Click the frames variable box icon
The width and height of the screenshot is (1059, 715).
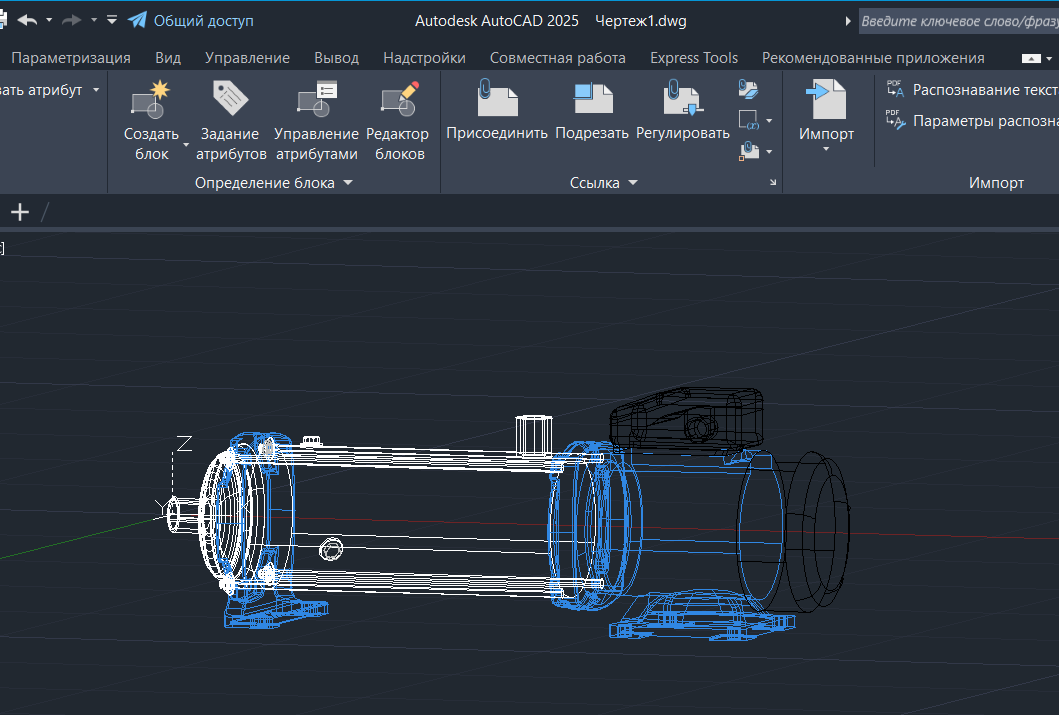(x=748, y=120)
